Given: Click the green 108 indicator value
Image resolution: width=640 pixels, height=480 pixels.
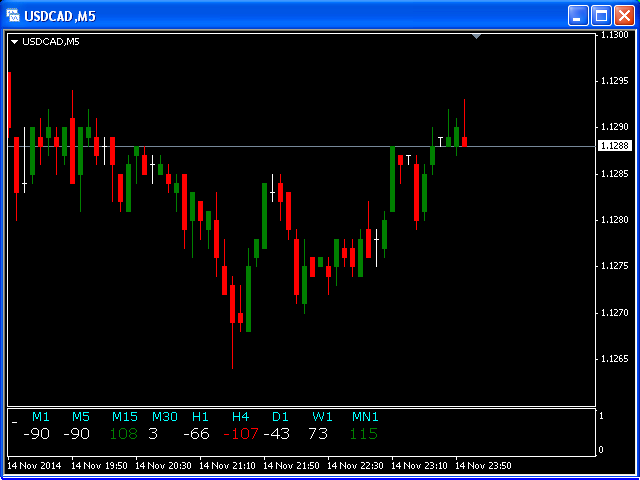Looking at the screenshot, I should coord(123,434).
